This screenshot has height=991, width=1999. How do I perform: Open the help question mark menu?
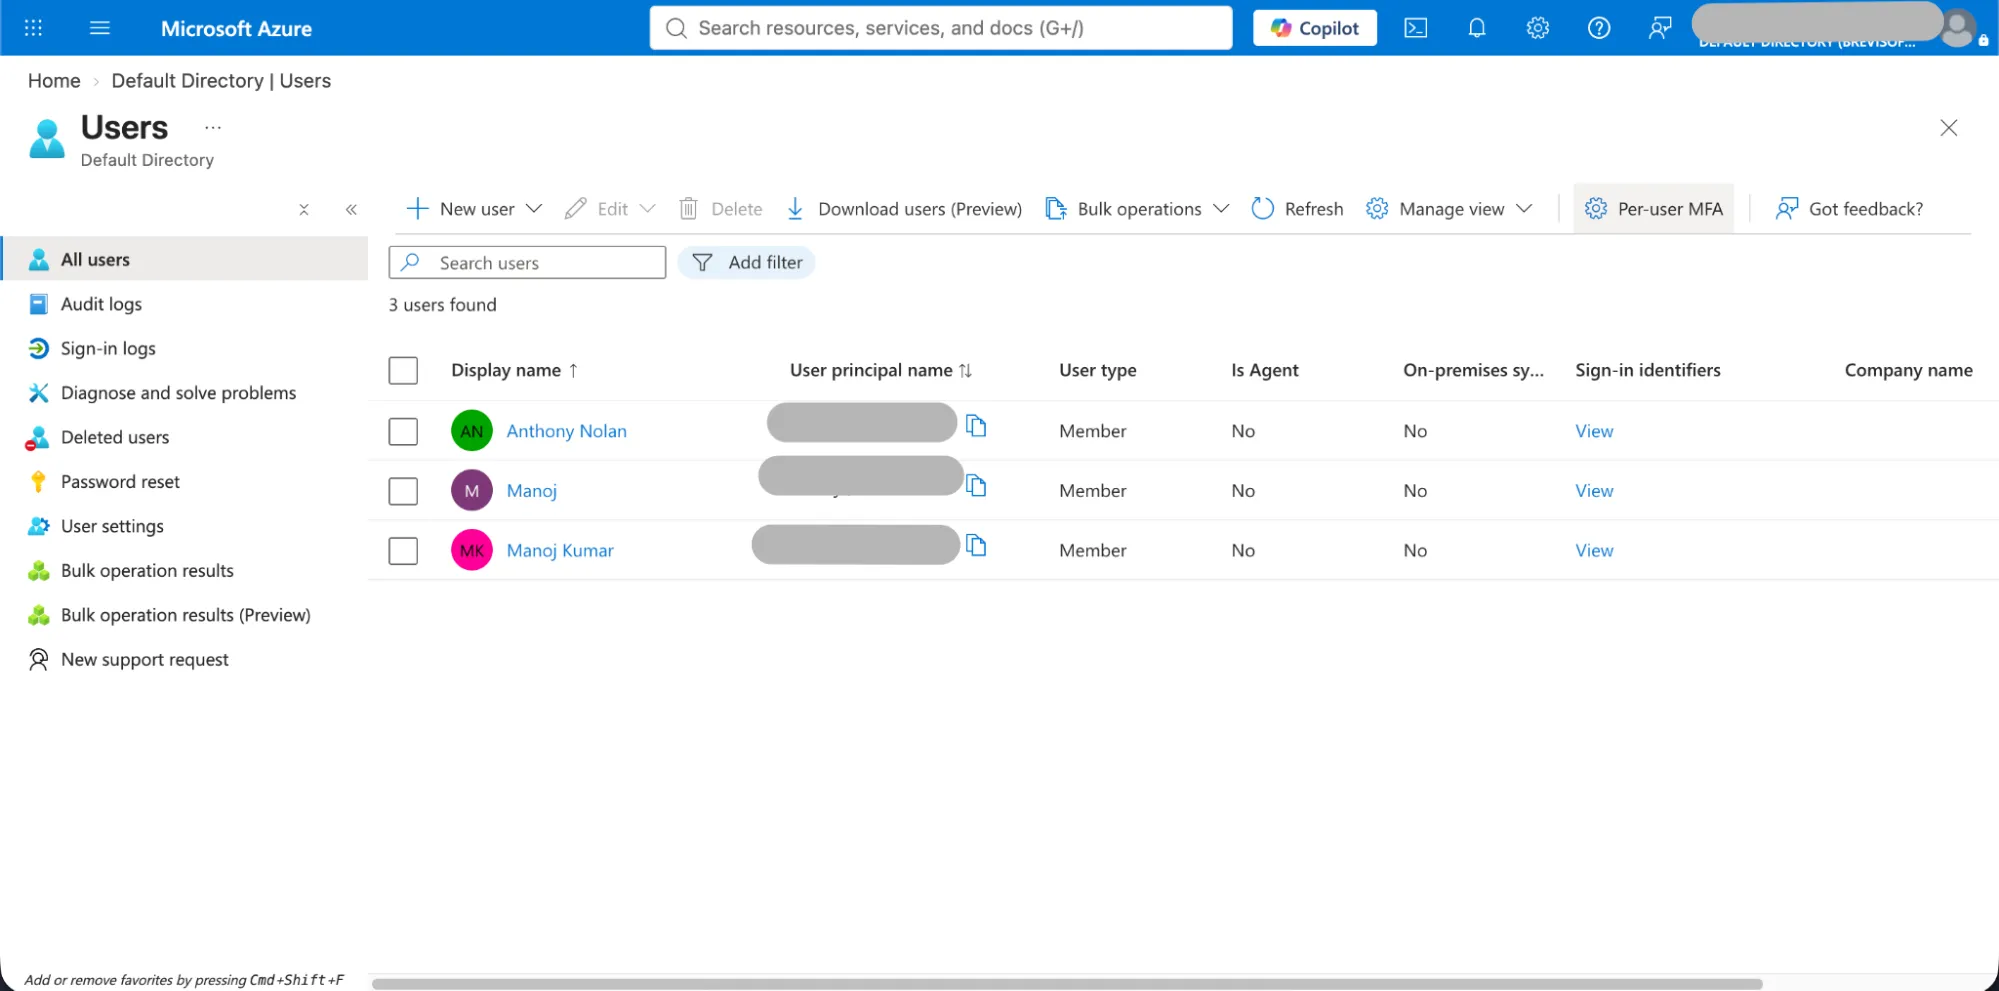tap(1598, 28)
